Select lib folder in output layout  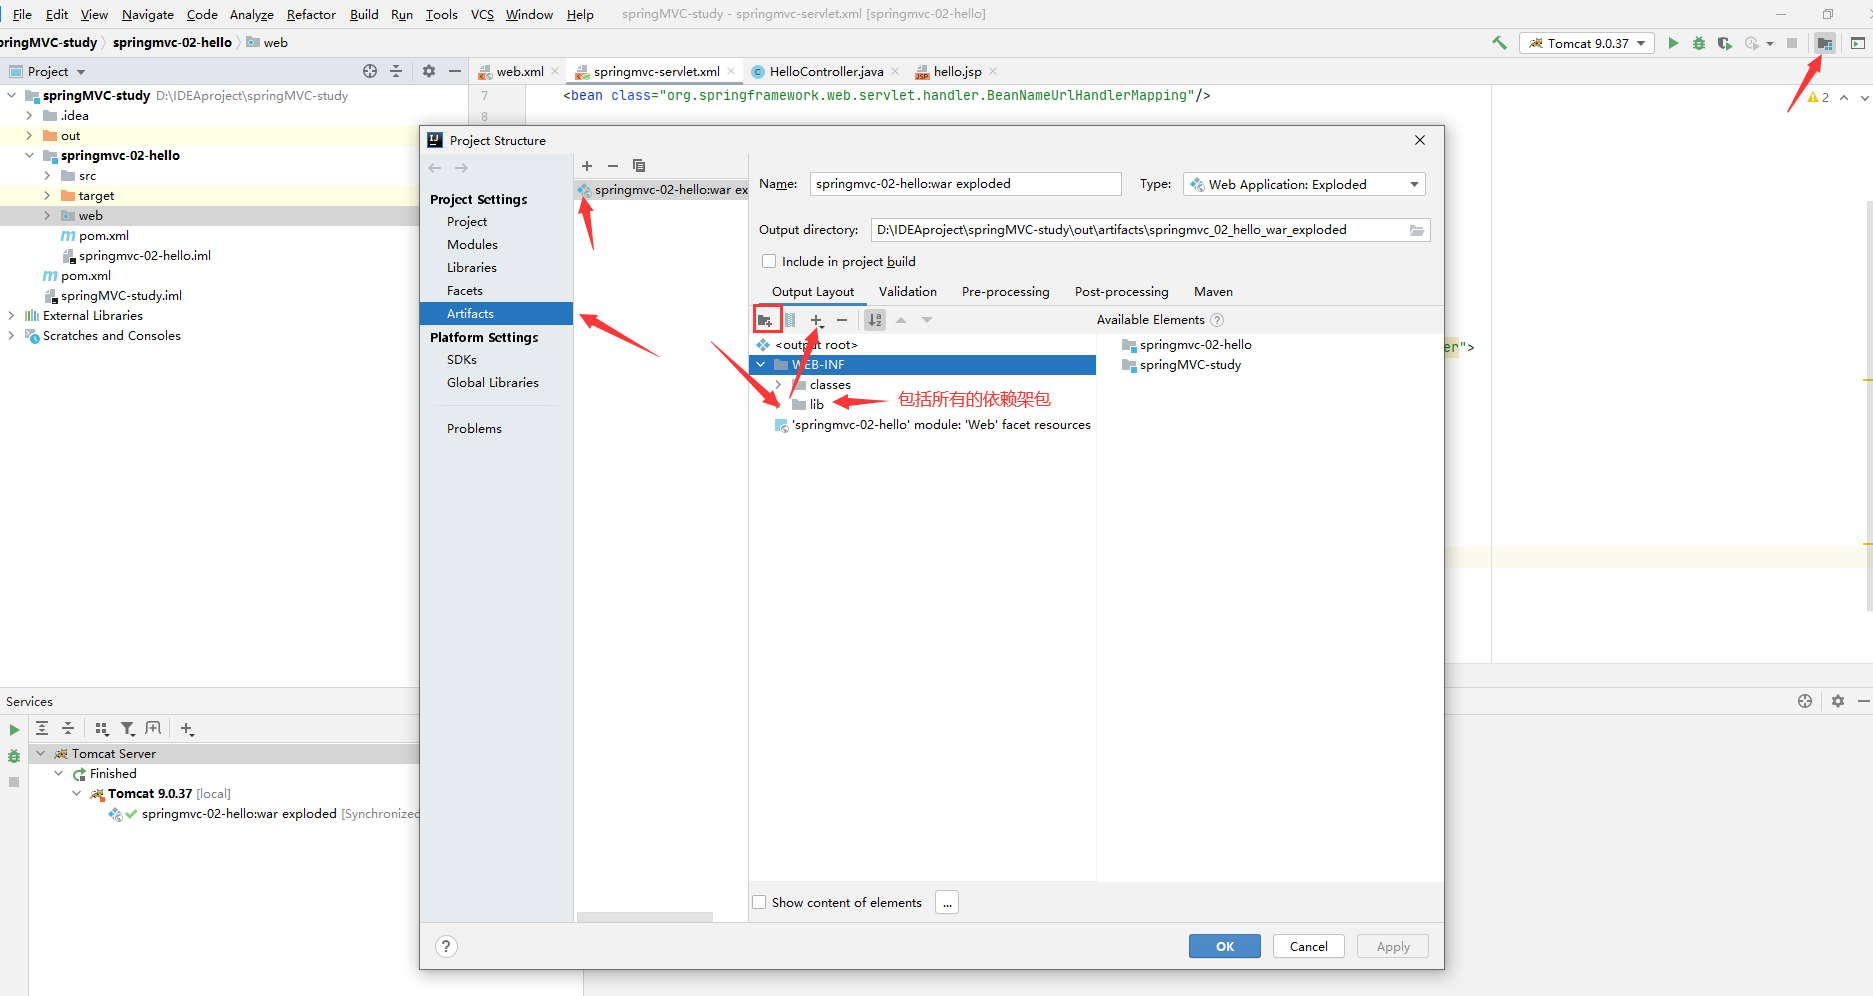pyautogui.click(x=817, y=405)
